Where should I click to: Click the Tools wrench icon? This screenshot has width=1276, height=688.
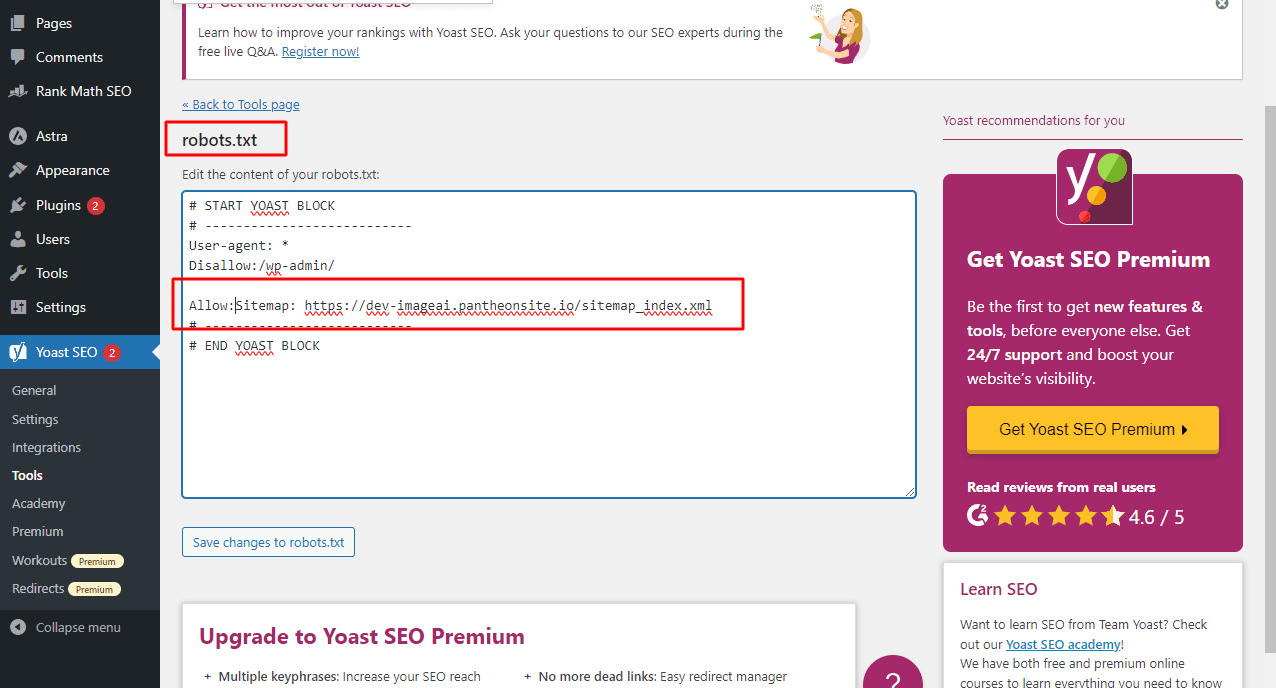(x=18, y=273)
